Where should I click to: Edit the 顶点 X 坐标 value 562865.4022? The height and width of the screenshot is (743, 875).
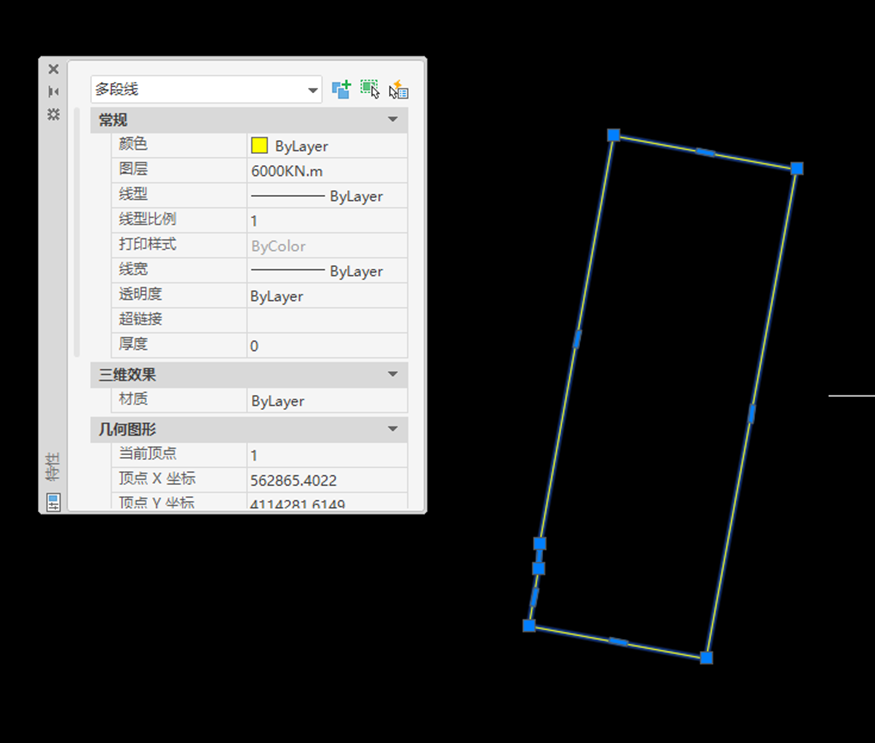[327, 480]
